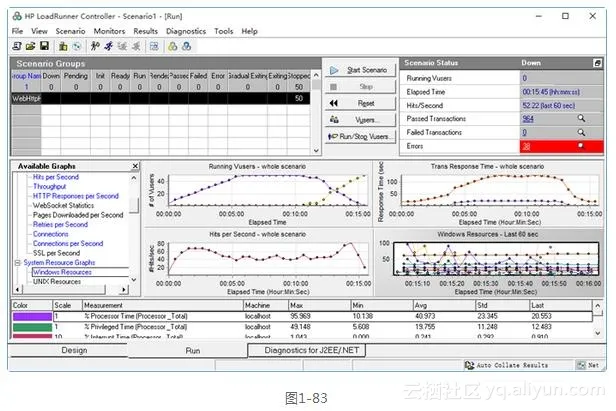The image size is (616, 411).
Task: Open the View menu
Action: (39, 31)
